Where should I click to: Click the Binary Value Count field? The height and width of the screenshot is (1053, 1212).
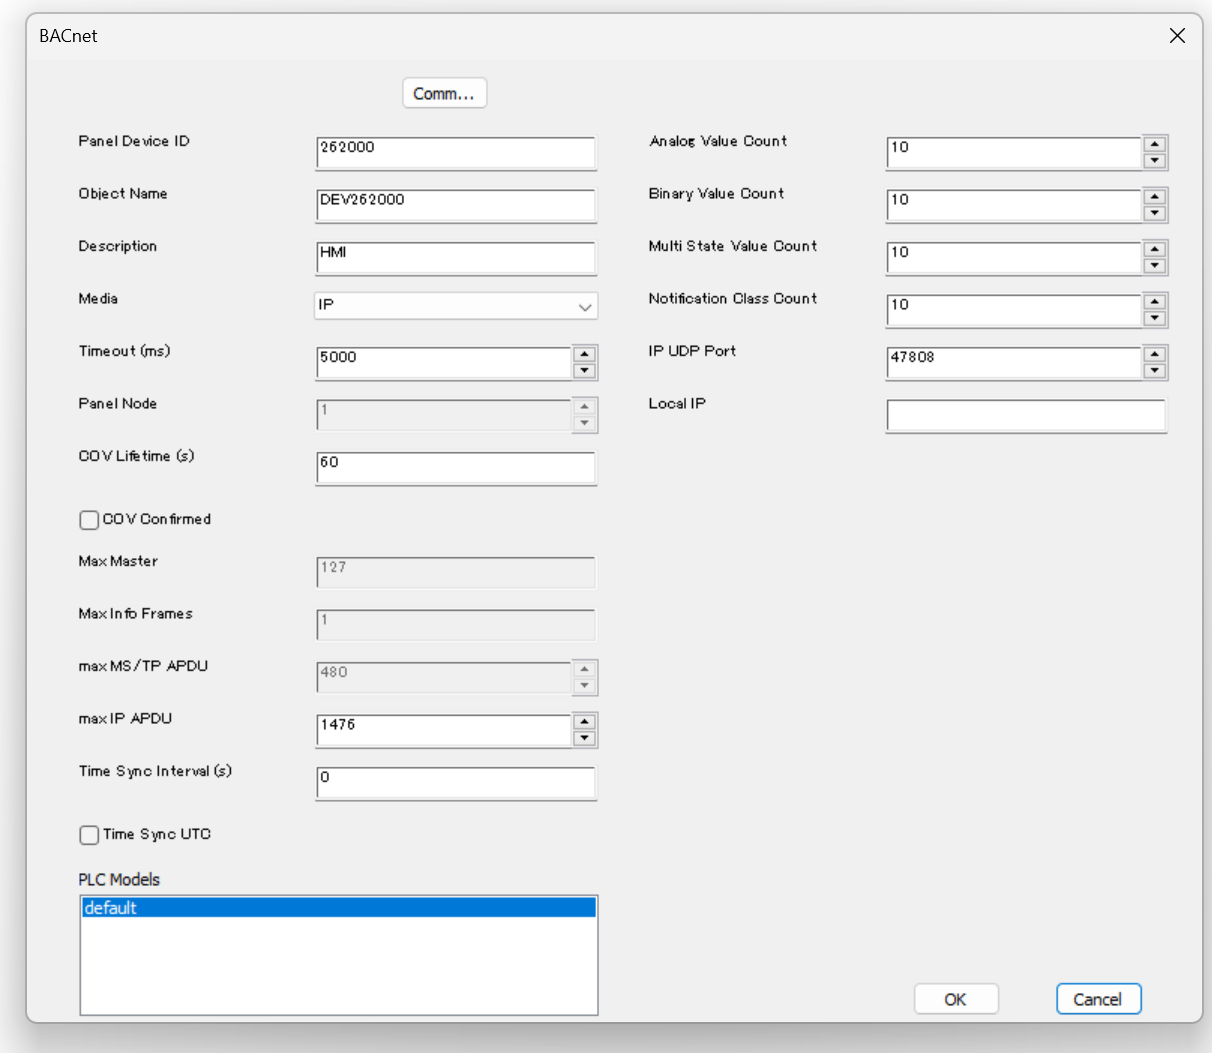(1014, 206)
